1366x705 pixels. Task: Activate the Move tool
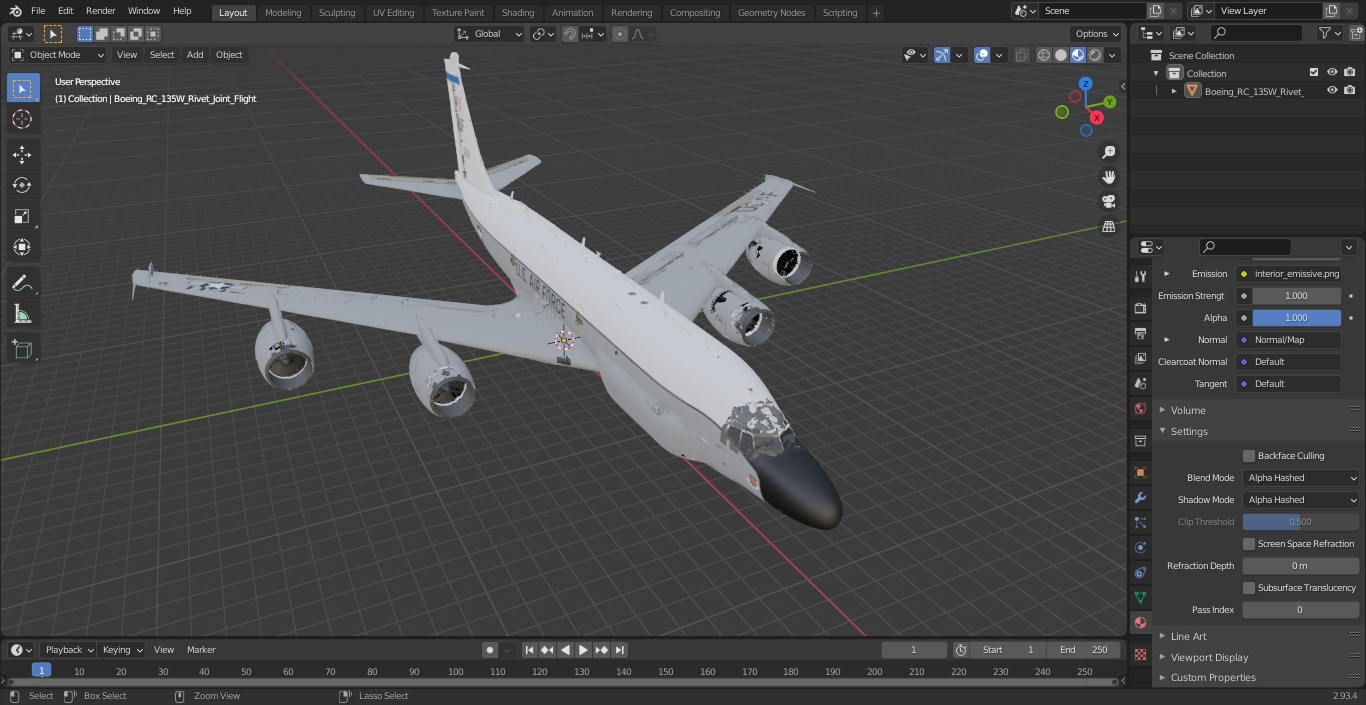tap(22, 154)
